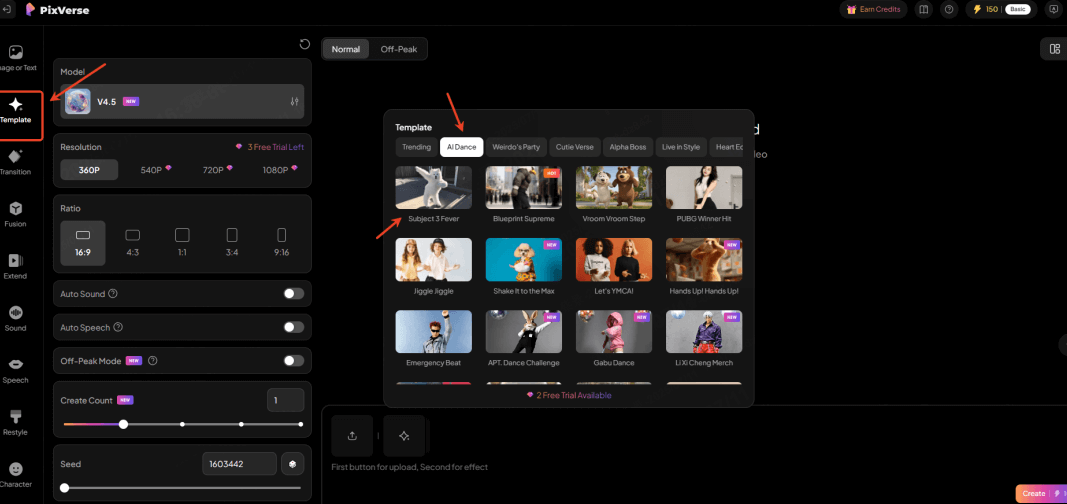The width and height of the screenshot is (1067, 504).
Task: Choose the Jiggle Jiggle template
Action: (433, 267)
